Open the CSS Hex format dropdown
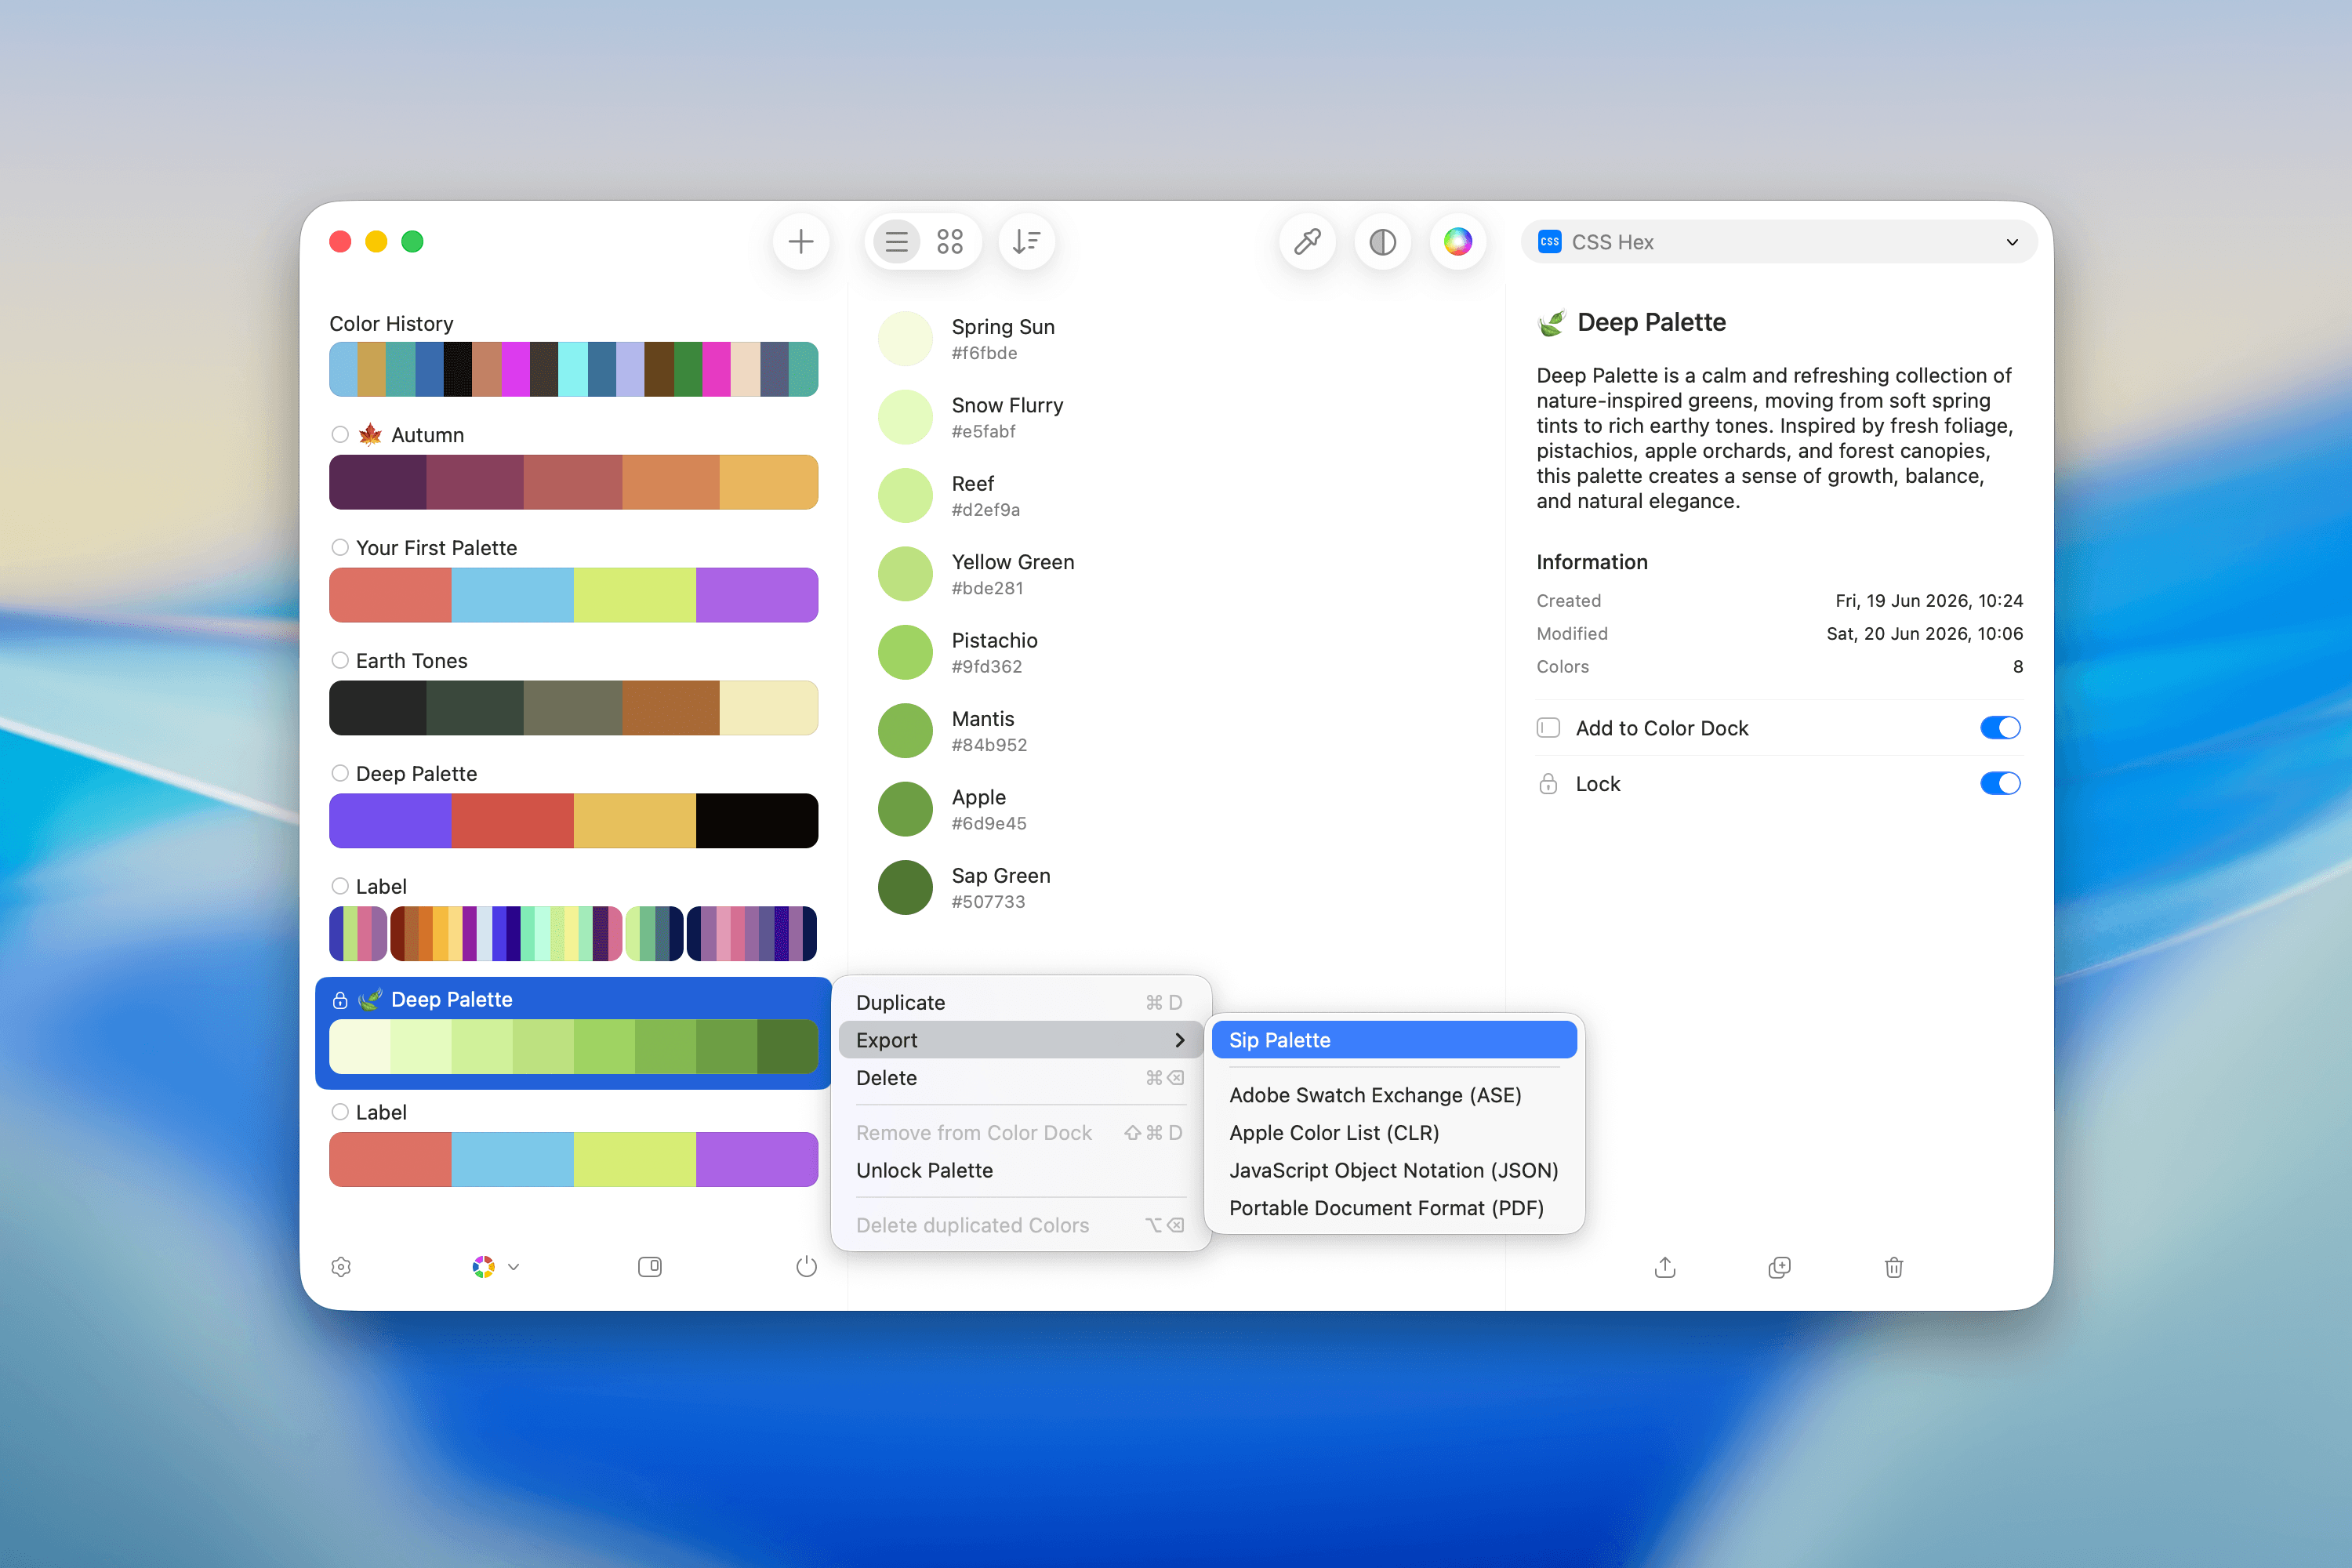2352x1568 pixels. tap(1778, 242)
